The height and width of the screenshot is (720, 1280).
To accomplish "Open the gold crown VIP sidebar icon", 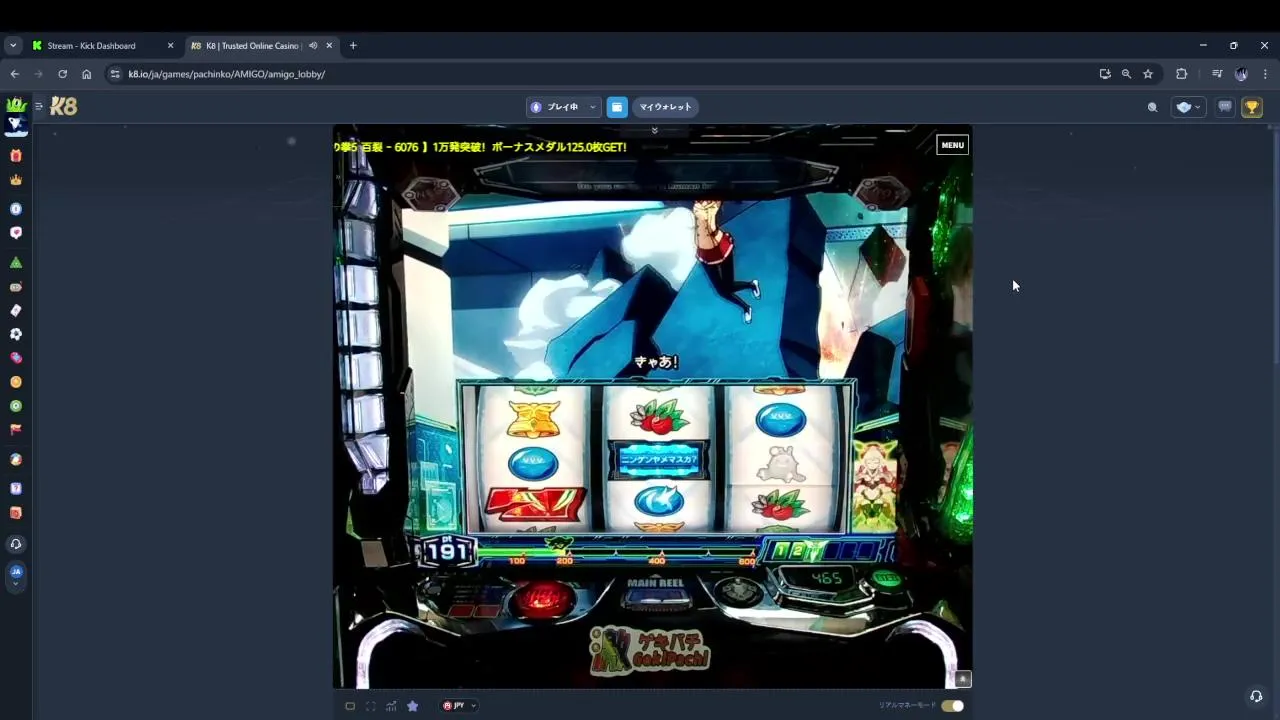I will click(16, 180).
